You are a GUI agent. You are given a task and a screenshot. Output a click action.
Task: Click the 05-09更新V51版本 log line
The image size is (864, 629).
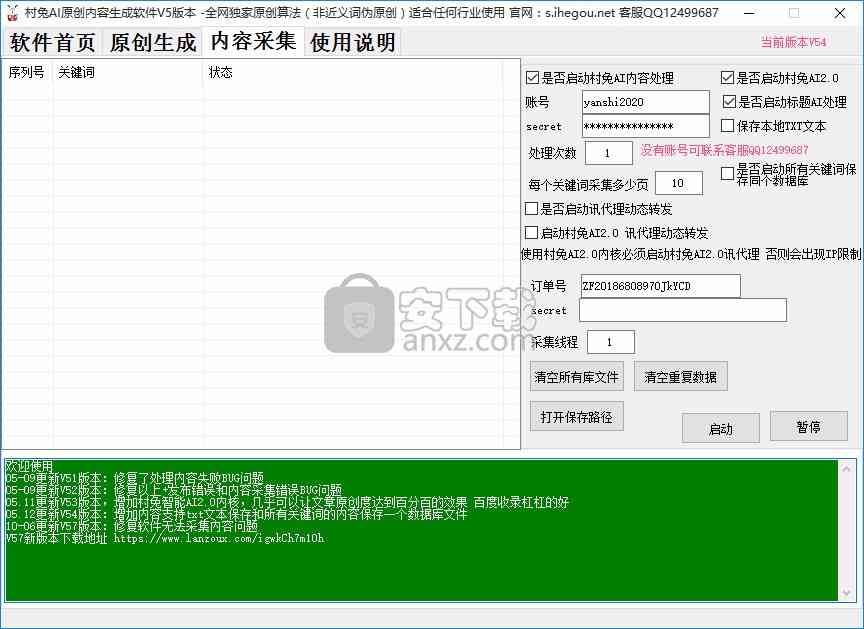click(x=134, y=478)
